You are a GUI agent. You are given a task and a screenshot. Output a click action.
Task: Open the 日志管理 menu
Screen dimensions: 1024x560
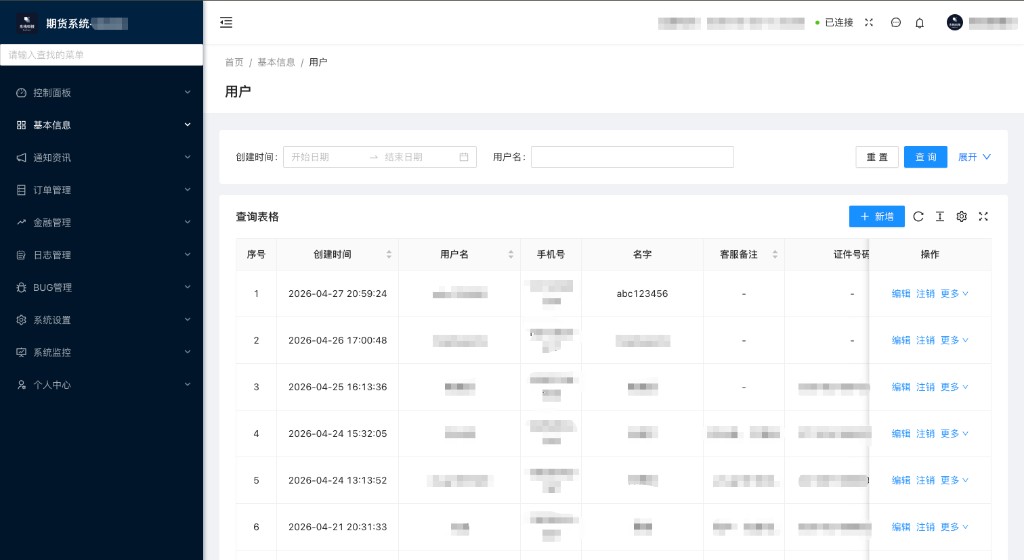click(x=101, y=255)
